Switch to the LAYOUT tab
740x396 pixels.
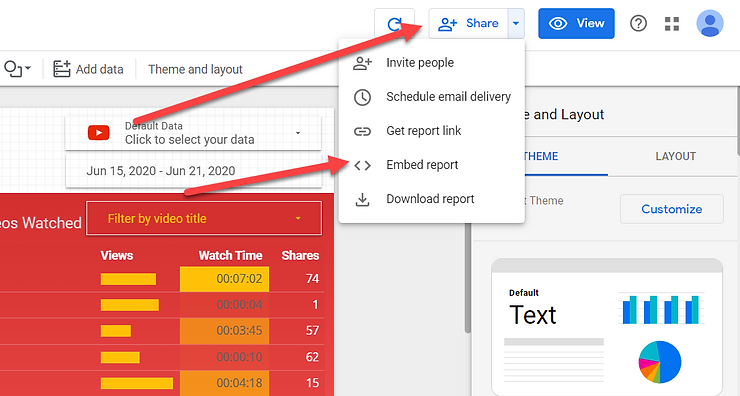(x=675, y=156)
